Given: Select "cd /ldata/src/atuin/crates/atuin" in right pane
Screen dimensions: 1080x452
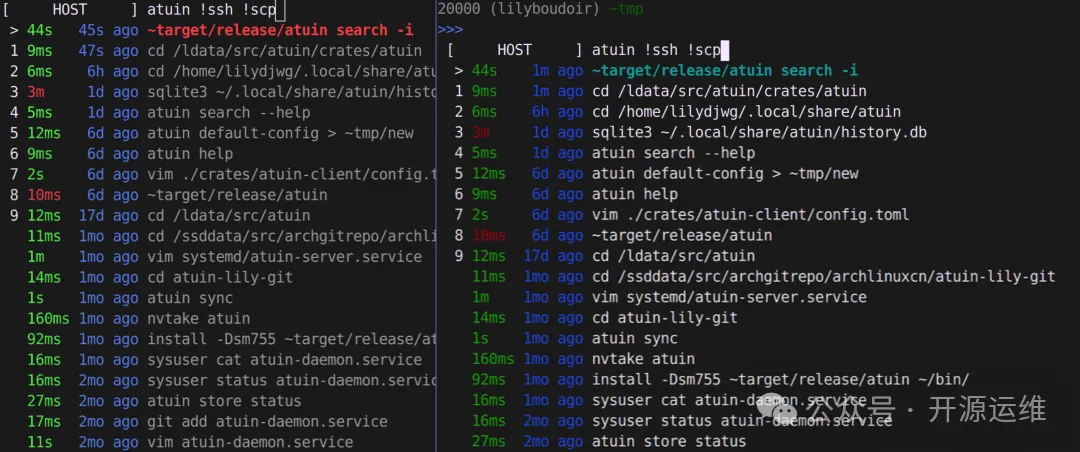Looking at the screenshot, I should [x=729, y=91].
